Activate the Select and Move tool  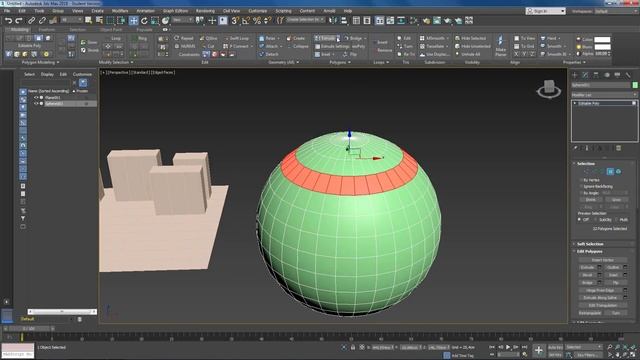click(133, 20)
